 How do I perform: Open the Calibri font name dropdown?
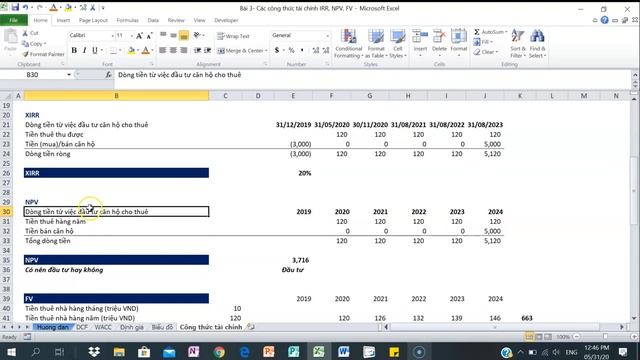click(112, 36)
